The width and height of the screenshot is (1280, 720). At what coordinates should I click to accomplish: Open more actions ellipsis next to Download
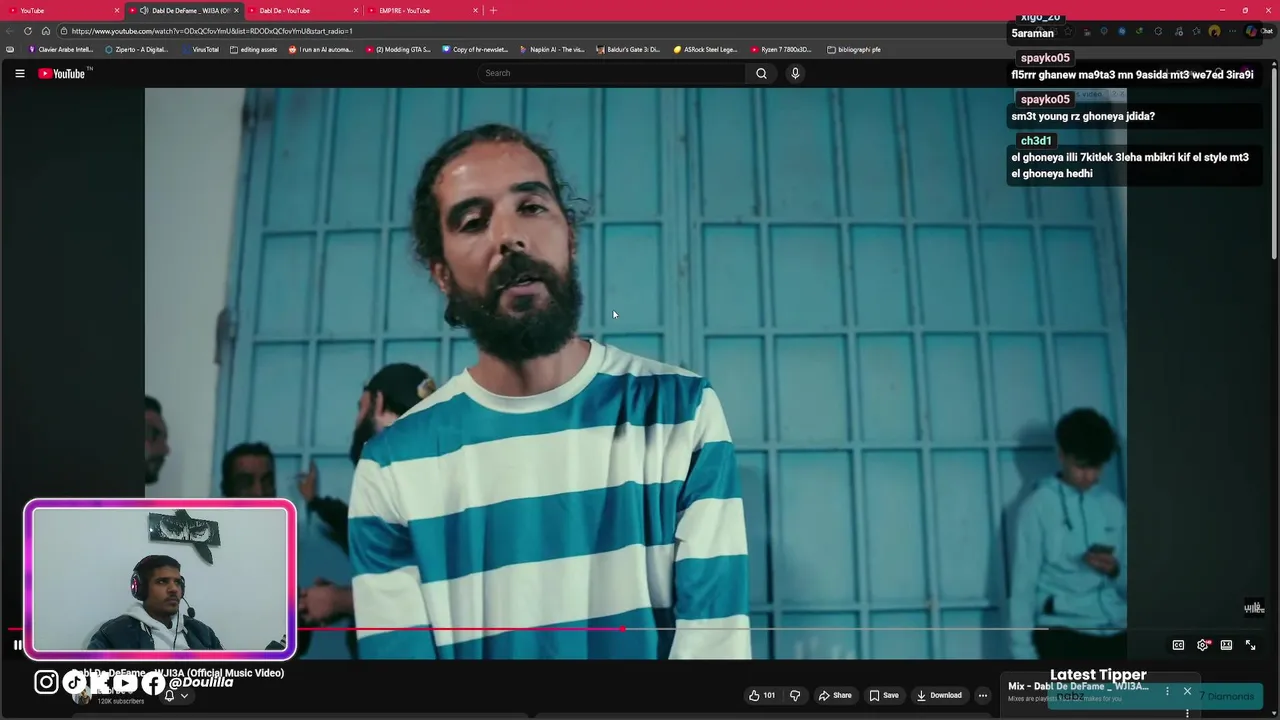983,695
